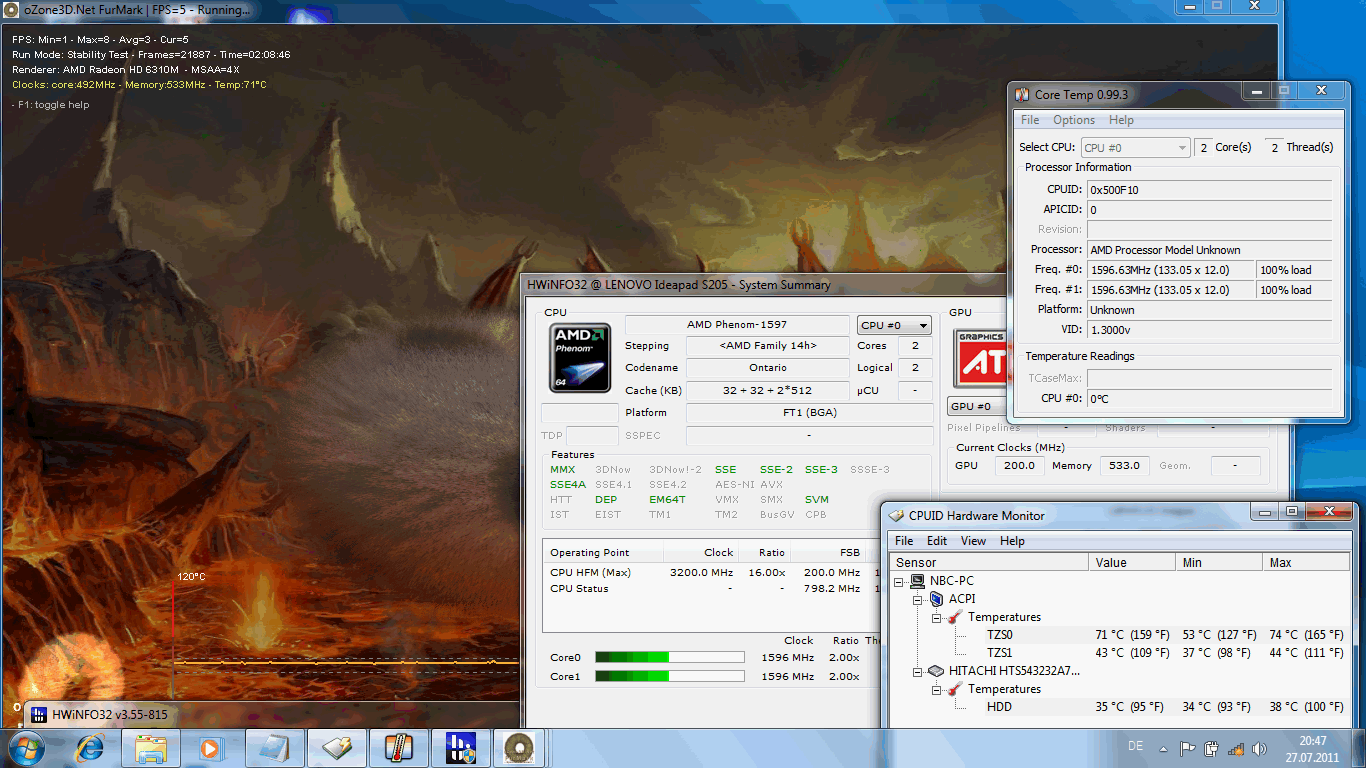Image resolution: width=1366 pixels, height=768 pixels.
Task: Click the Platform field FT1 (BGA)
Action: pos(809,412)
